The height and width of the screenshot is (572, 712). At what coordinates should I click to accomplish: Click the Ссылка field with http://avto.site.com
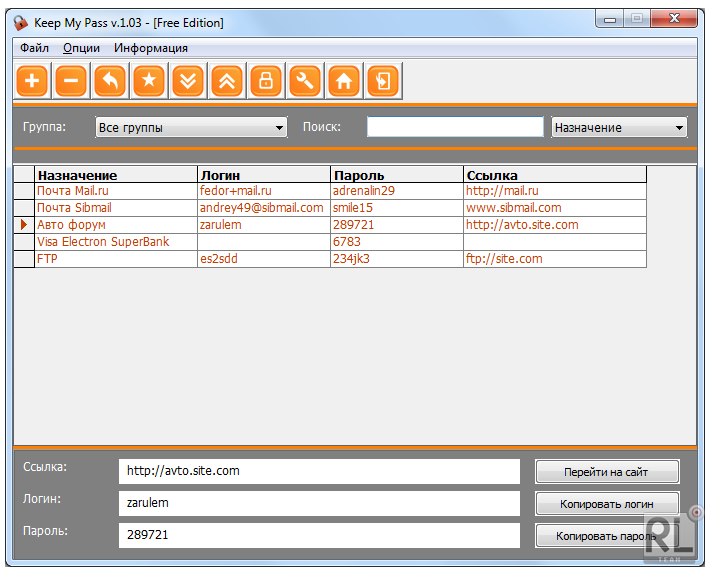coord(319,471)
